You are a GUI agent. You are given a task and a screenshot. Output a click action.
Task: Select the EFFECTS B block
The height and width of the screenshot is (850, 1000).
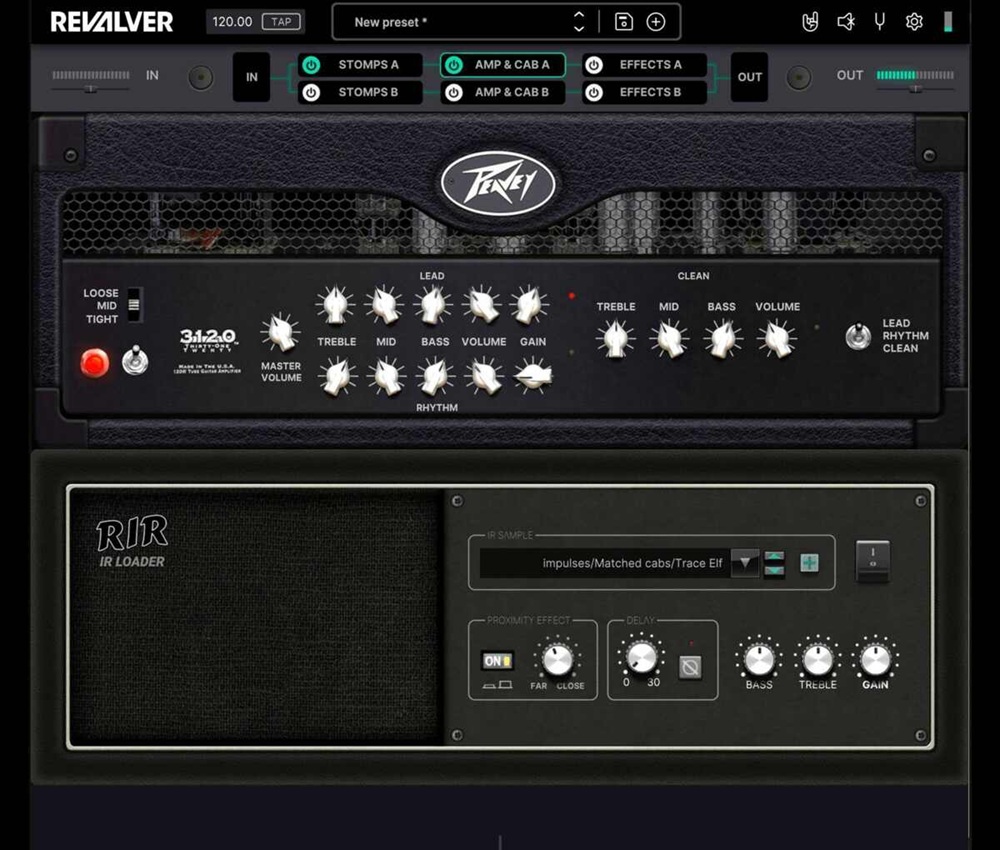point(648,92)
